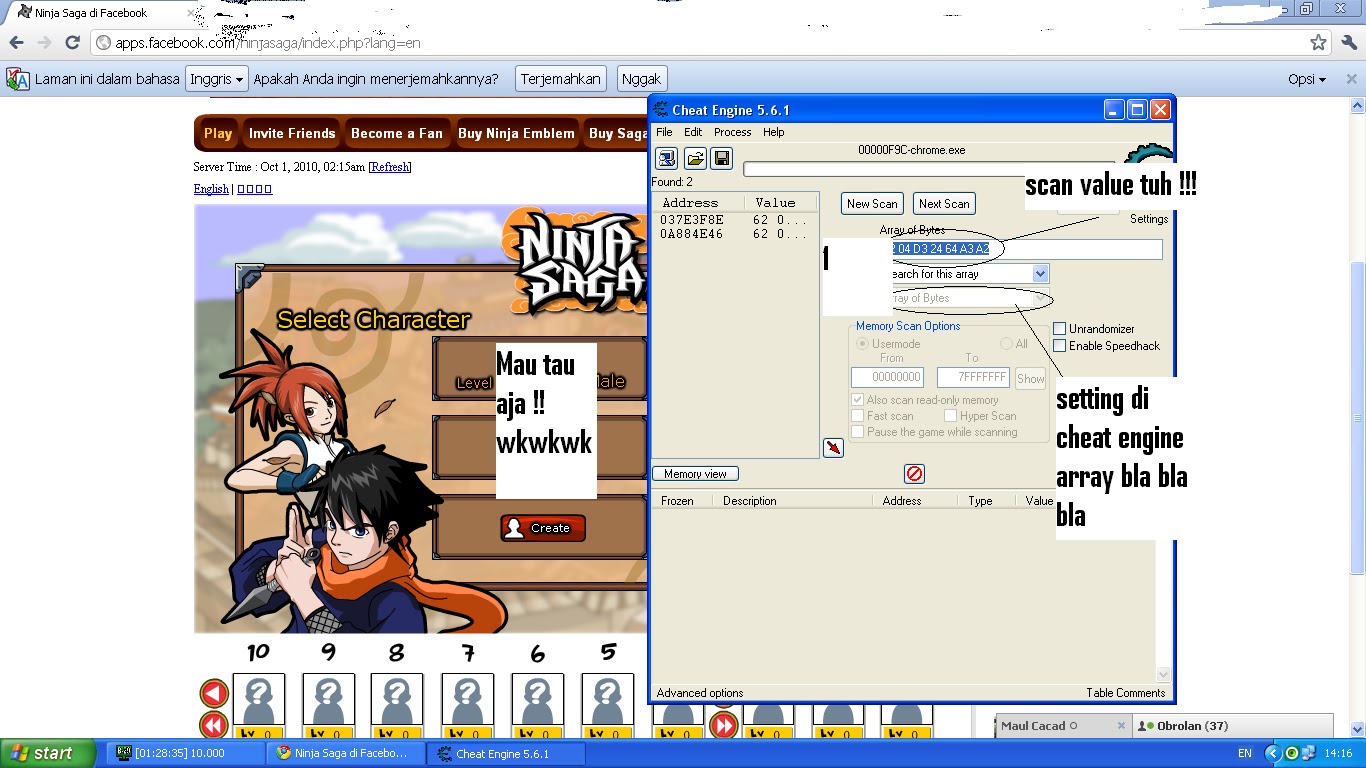Tick Enable Speedhack checkbox
Viewport: 1366px width, 768px height.
(x=1059, y=346)
